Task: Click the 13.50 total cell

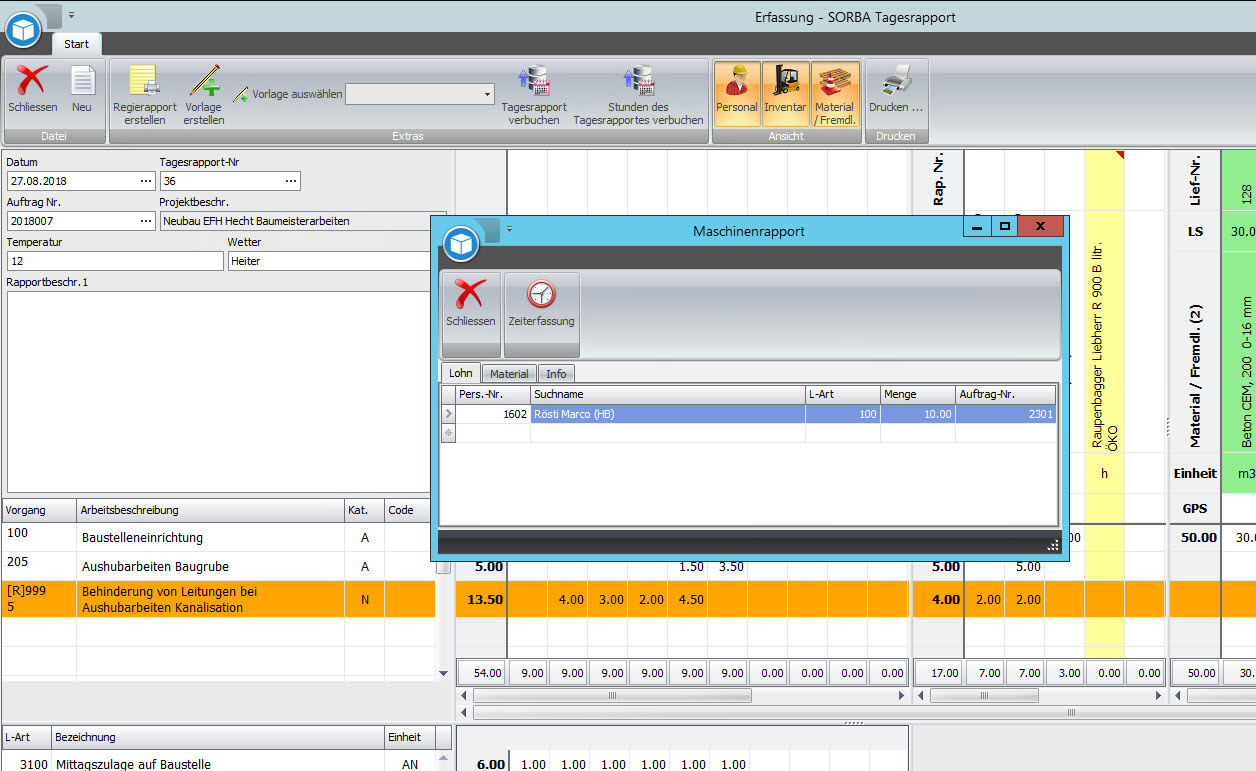Action: 480,600
